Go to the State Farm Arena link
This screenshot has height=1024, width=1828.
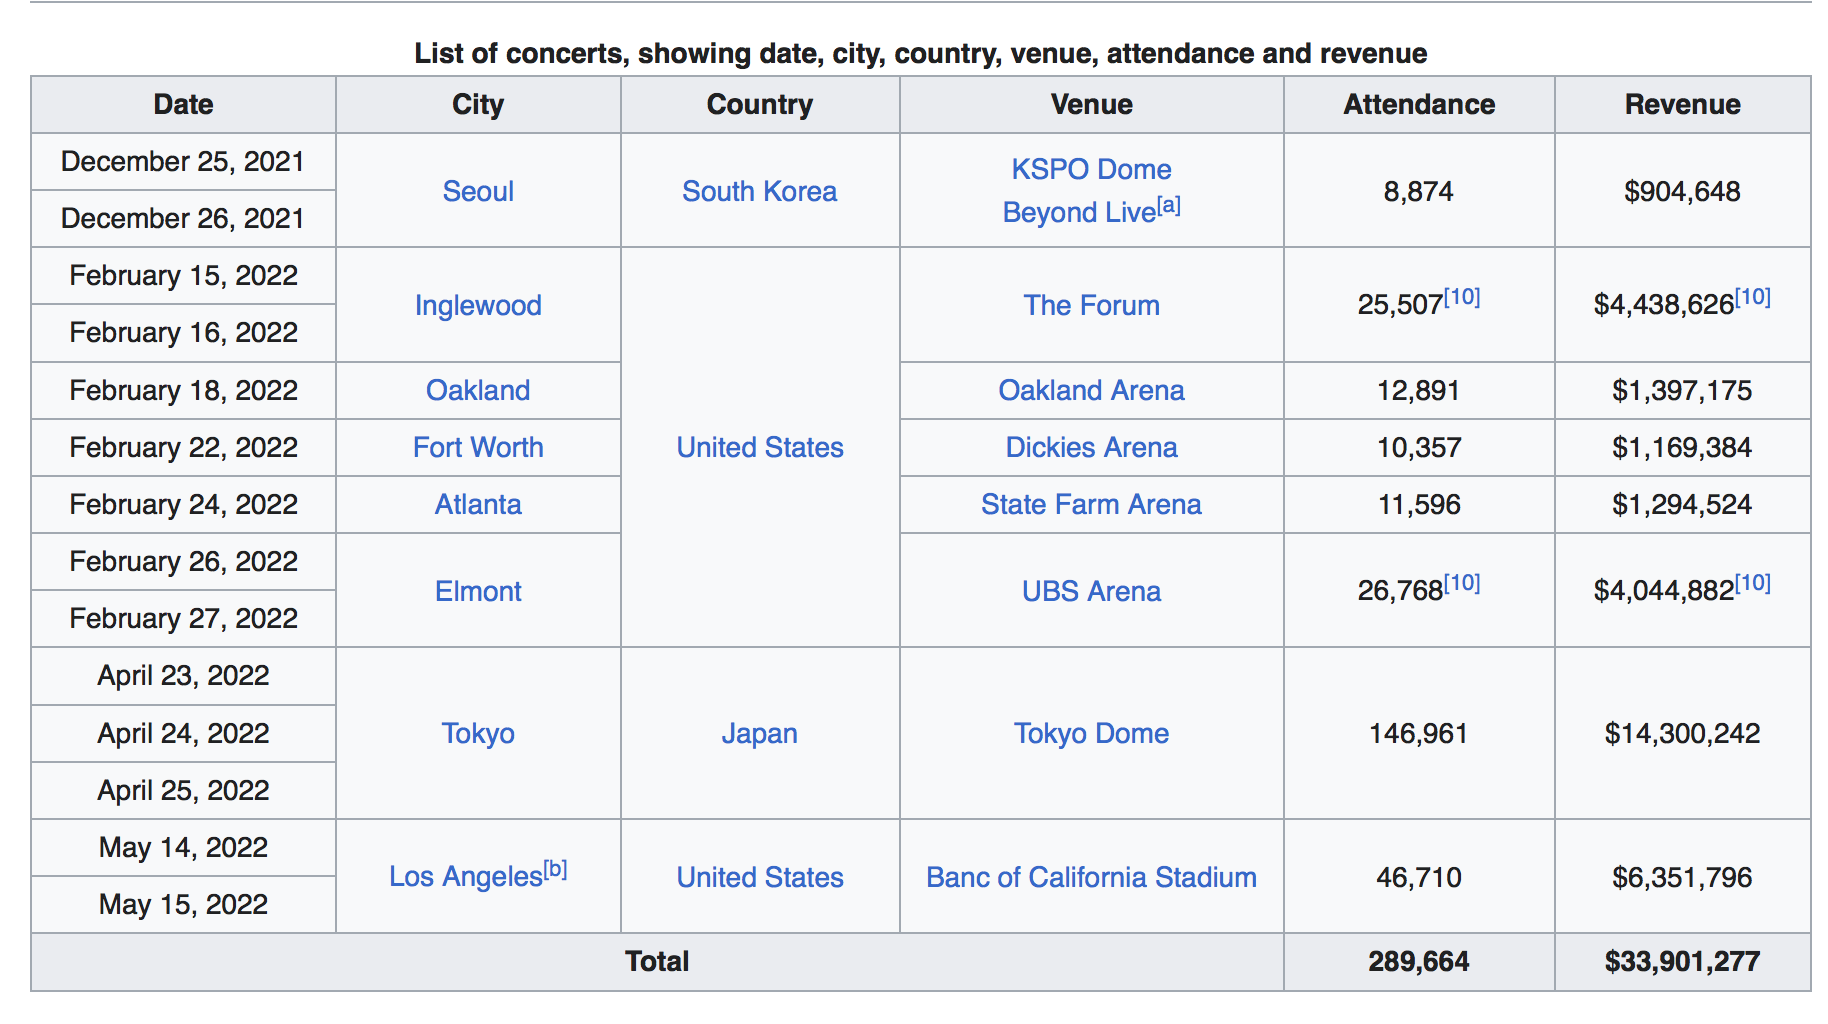pos(1091,504)
